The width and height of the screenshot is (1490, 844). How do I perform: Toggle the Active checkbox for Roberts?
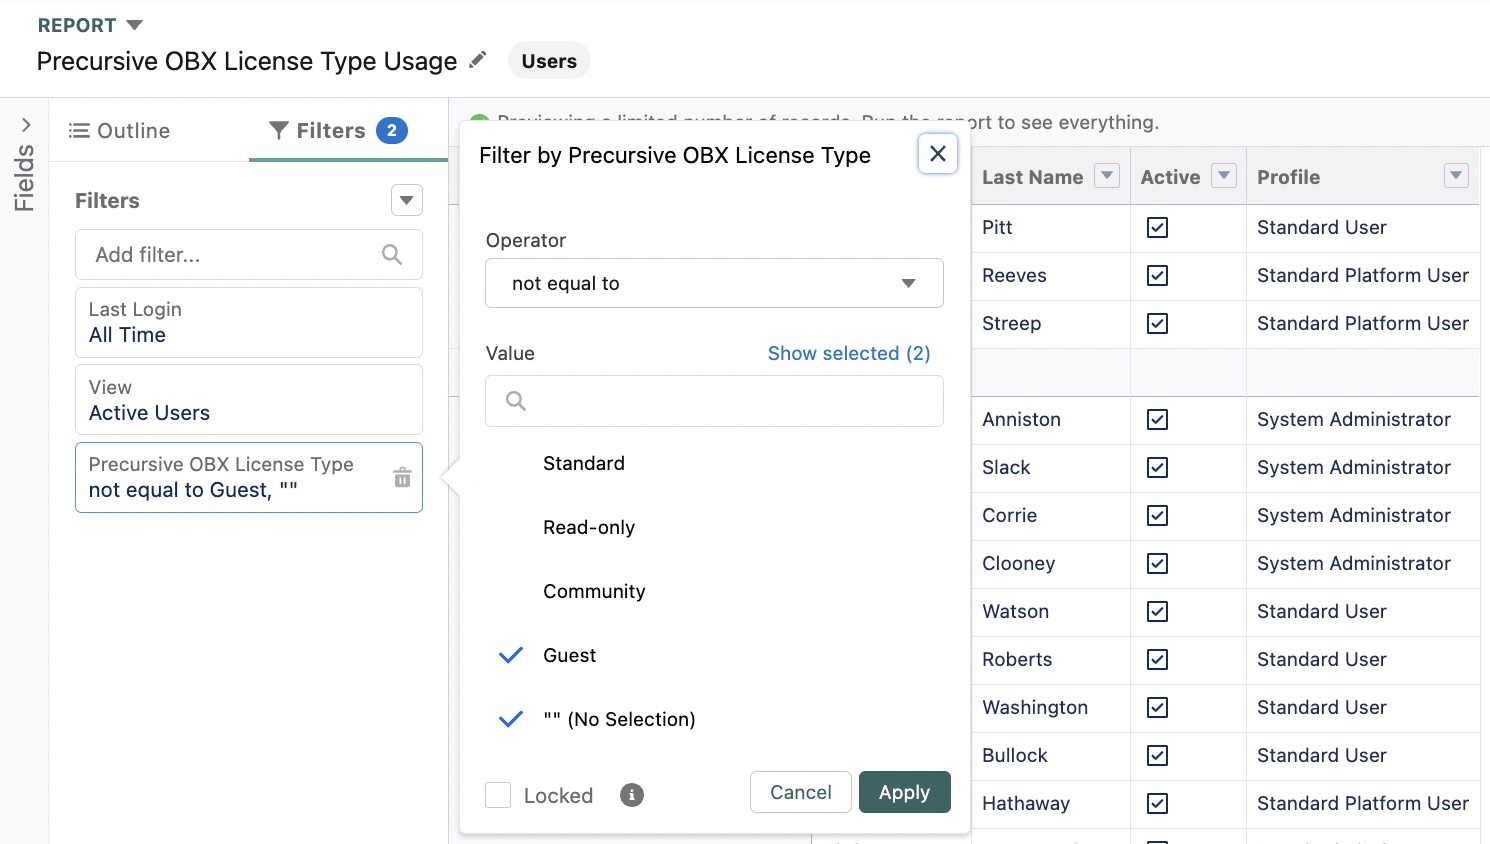(1157, 659)
